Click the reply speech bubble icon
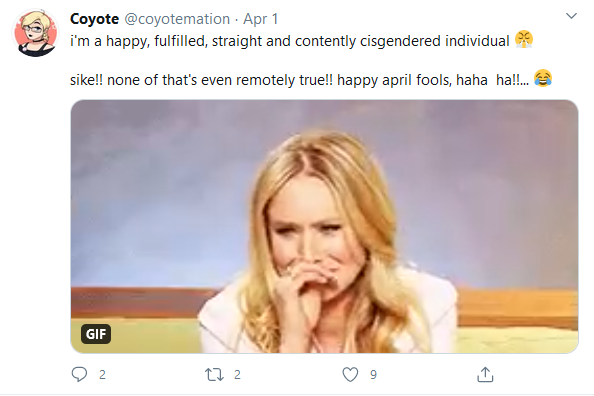 point(80,374)
